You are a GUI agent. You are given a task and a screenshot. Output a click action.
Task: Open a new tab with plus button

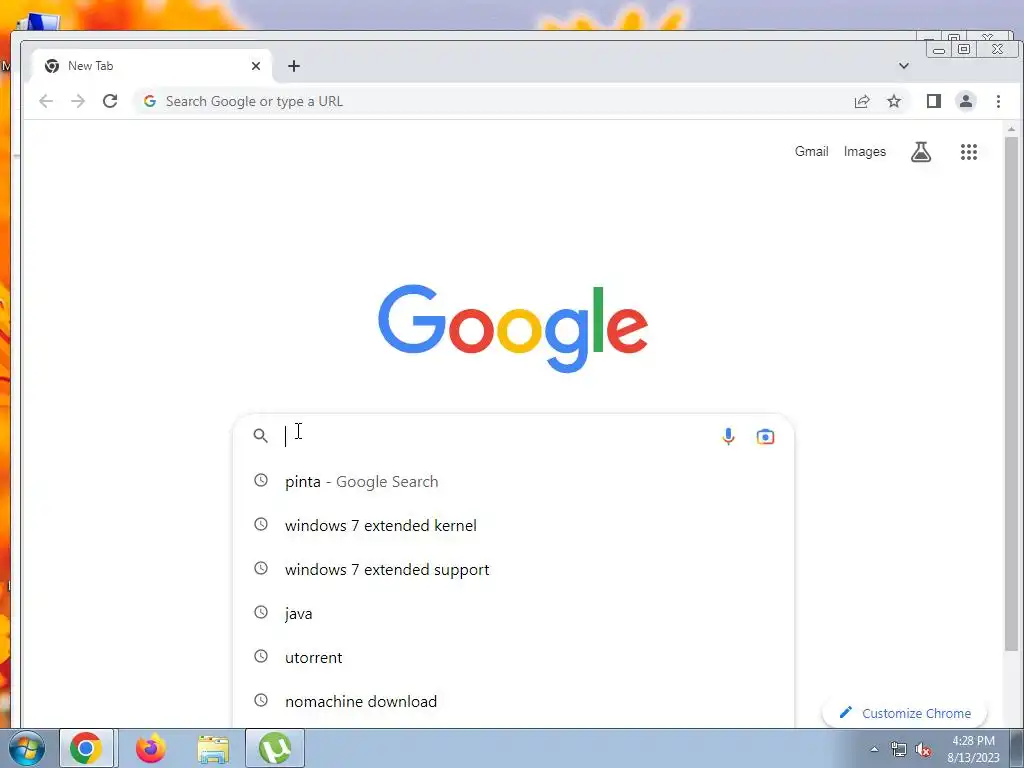click(x=294, y=66)
